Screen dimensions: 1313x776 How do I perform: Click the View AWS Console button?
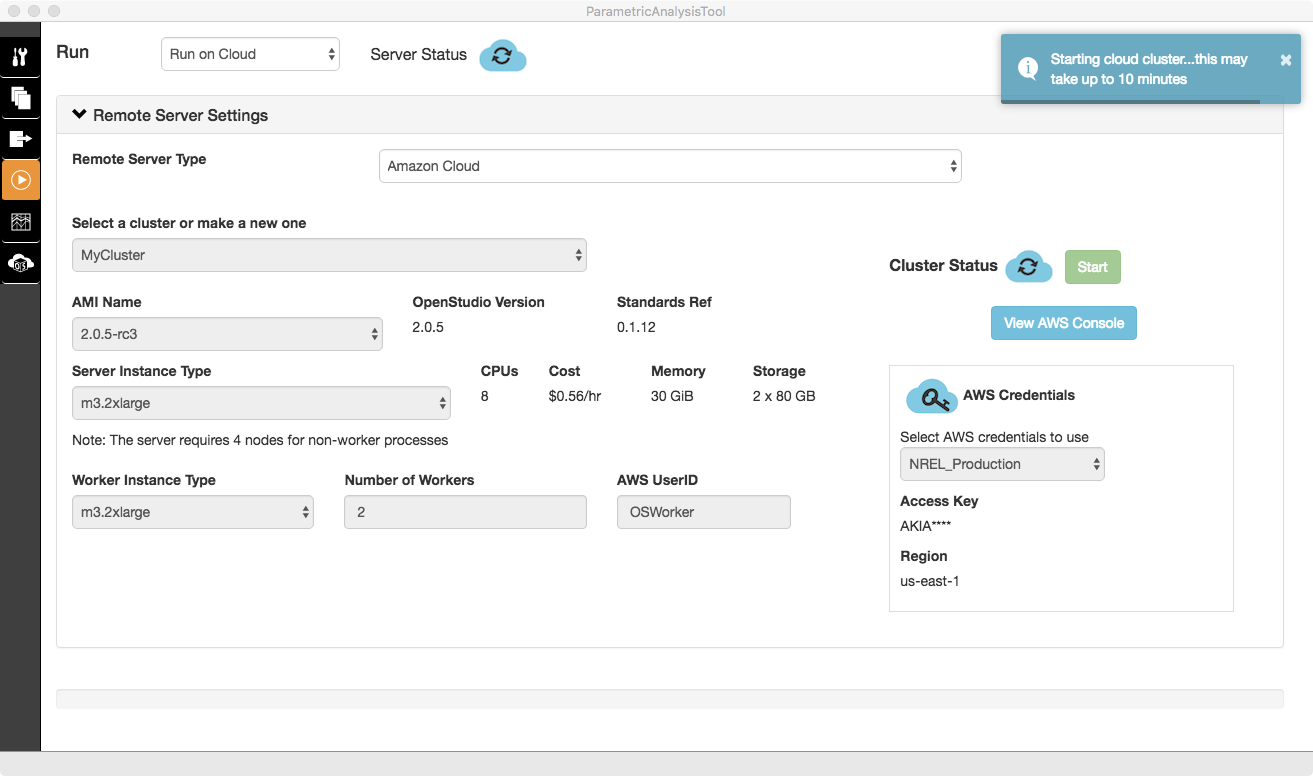pyautogui.click(x=1063, y=323)
